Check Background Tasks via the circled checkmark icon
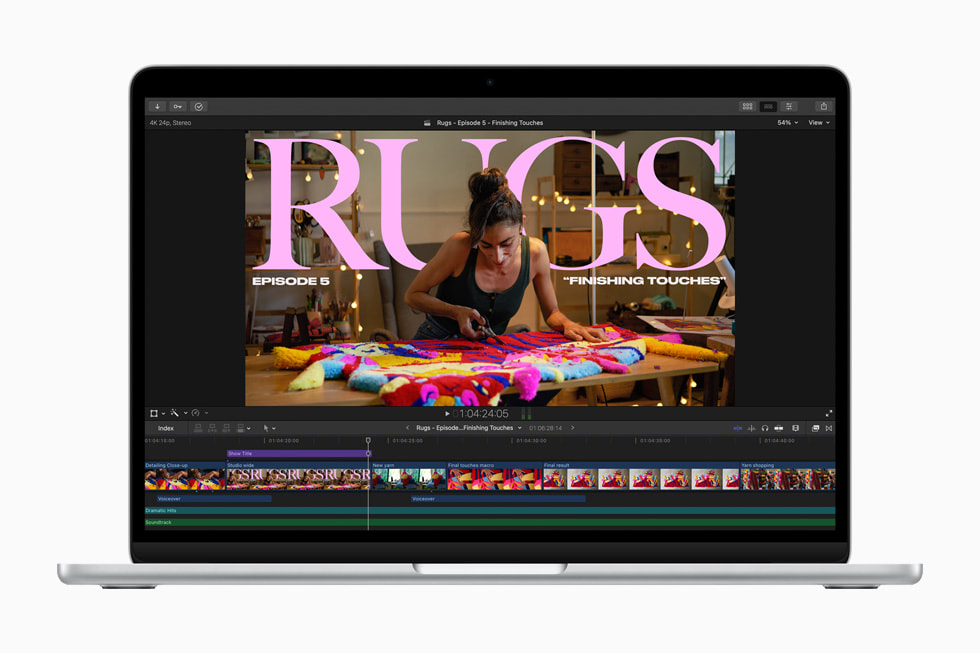 click(x=200, y=106)
